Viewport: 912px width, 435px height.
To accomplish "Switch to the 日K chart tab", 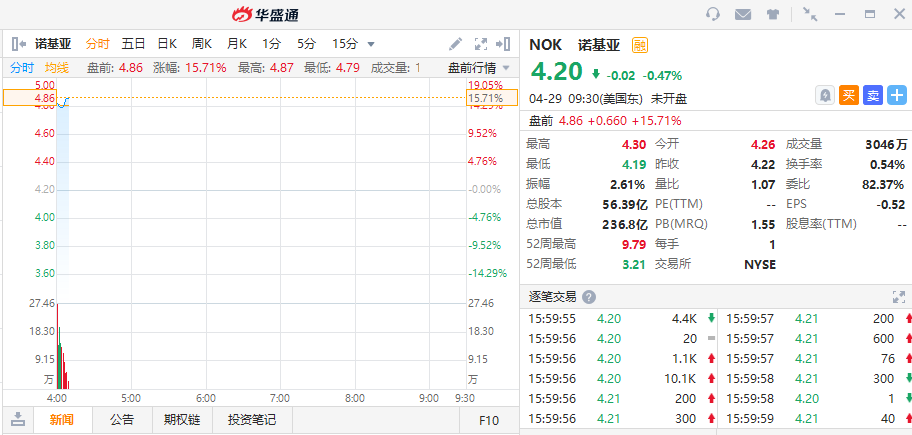I will (x=166, y=44).
